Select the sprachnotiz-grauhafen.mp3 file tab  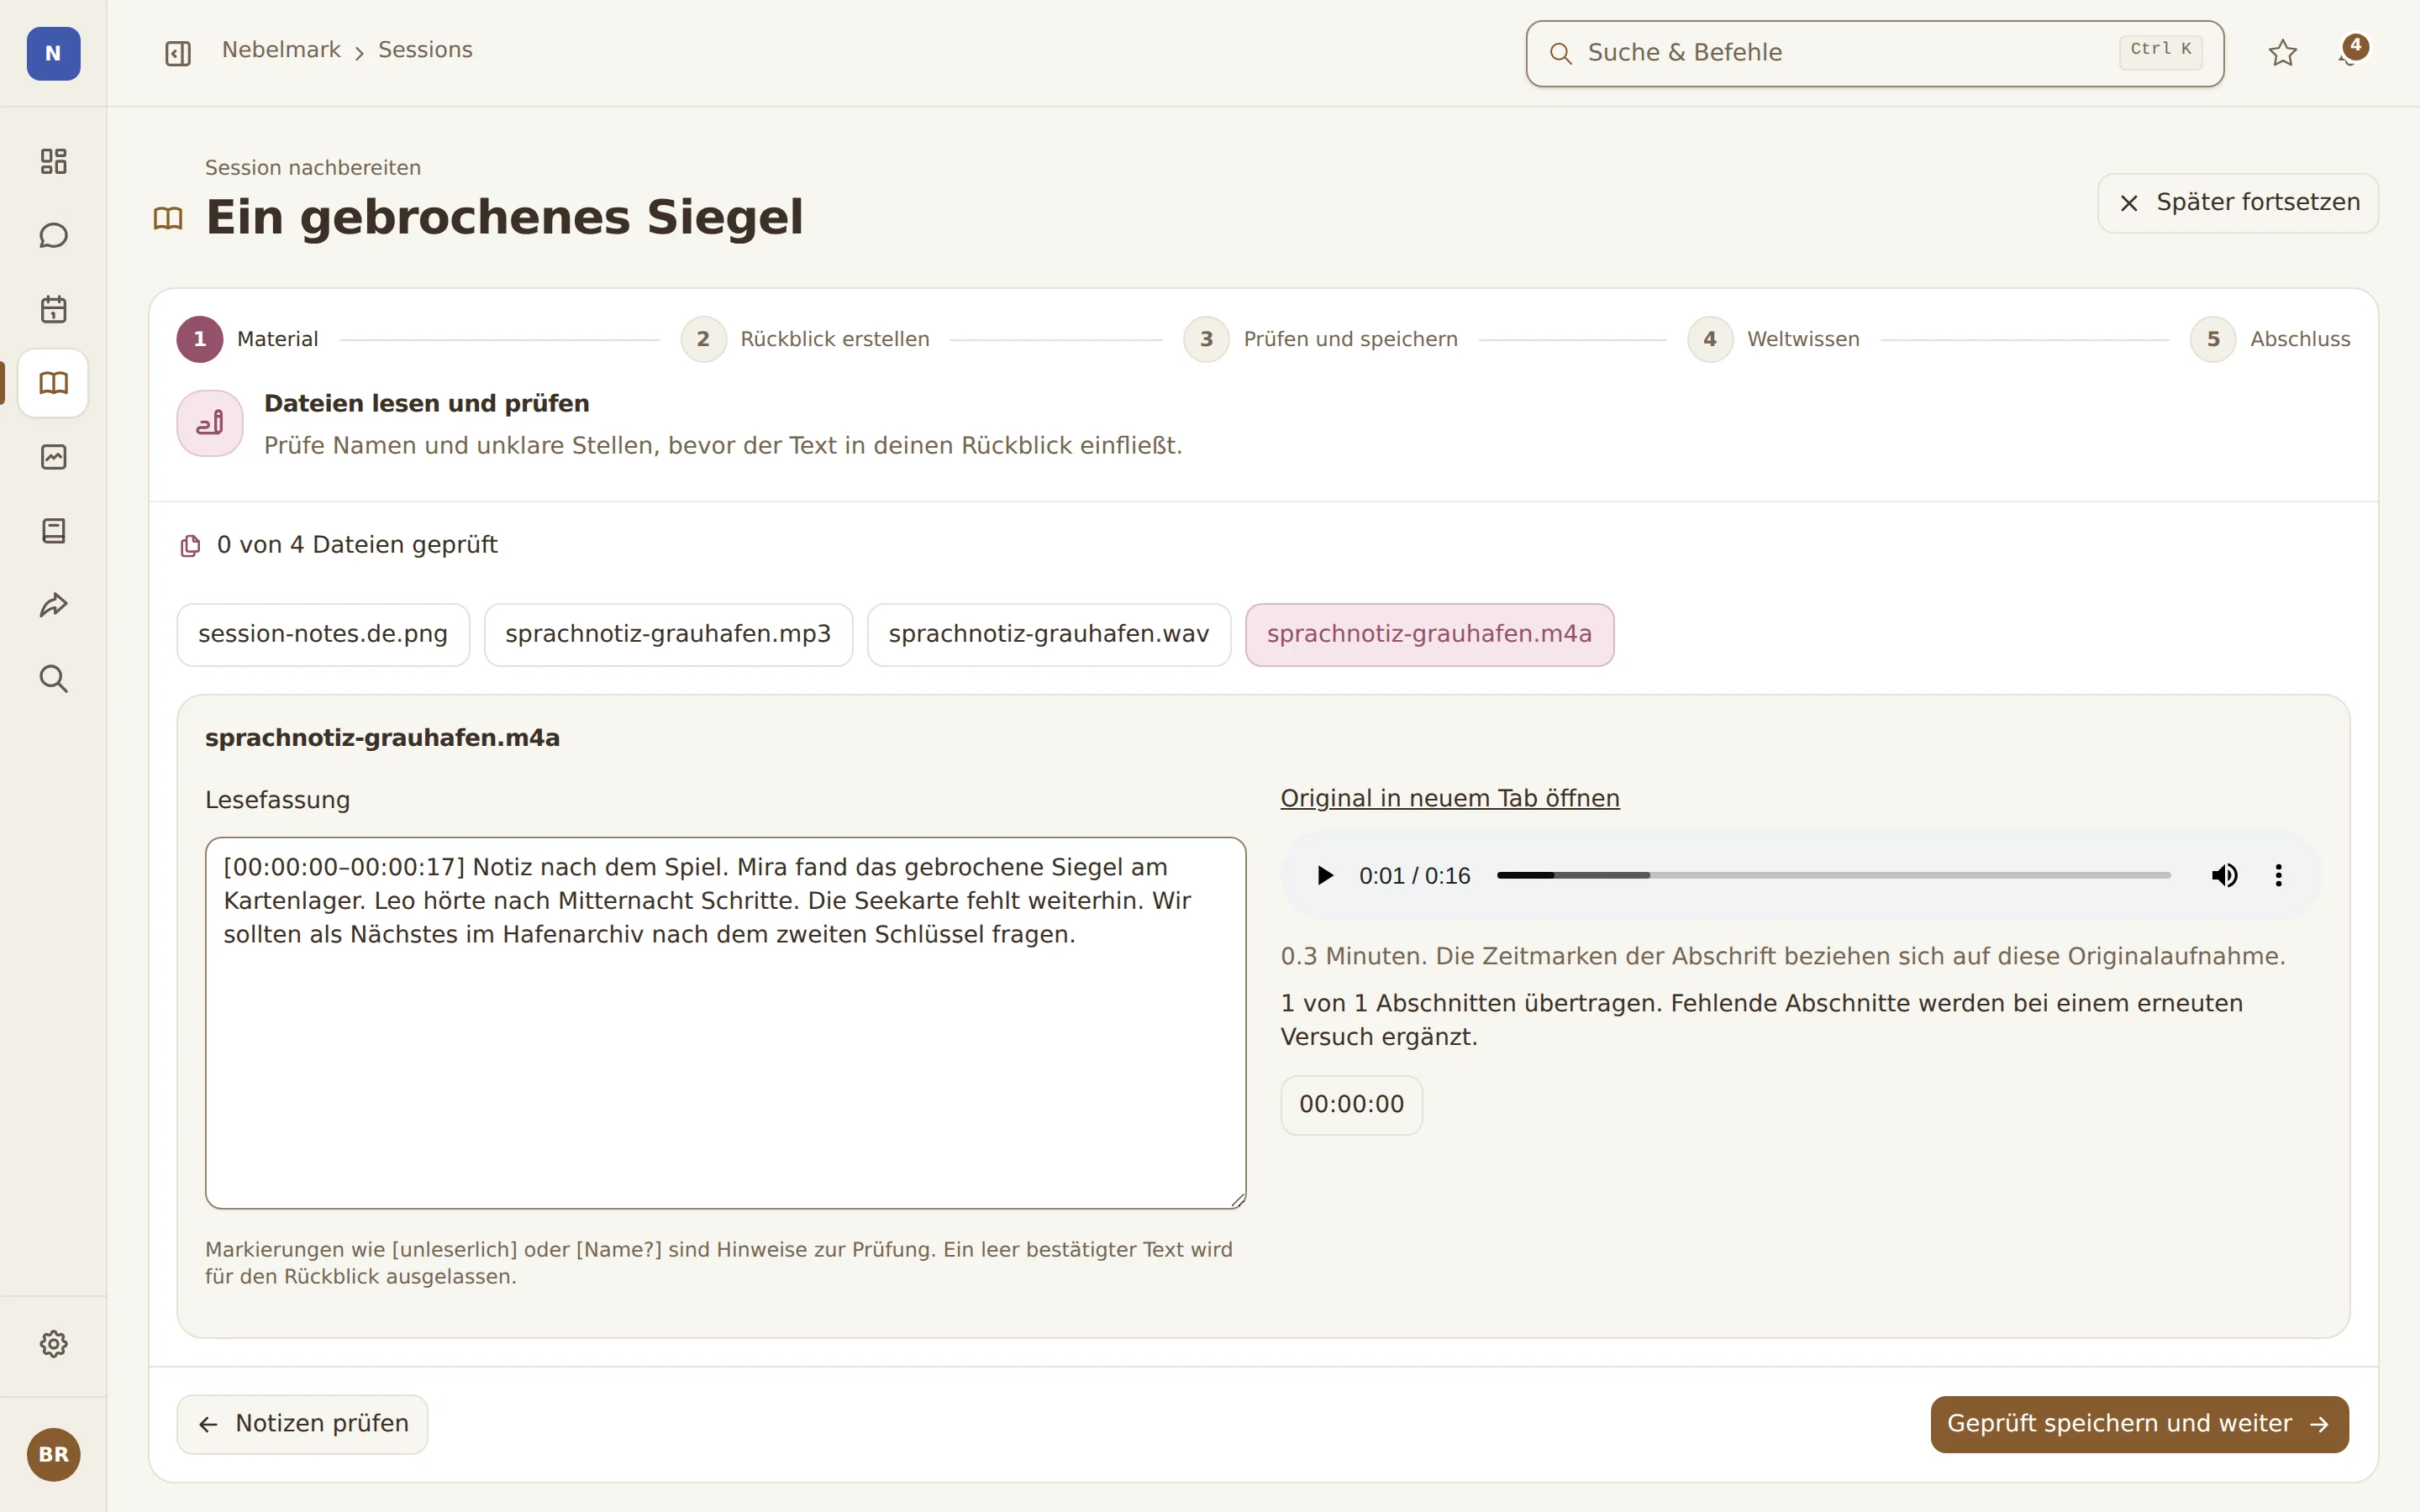(x=668, y=634)
